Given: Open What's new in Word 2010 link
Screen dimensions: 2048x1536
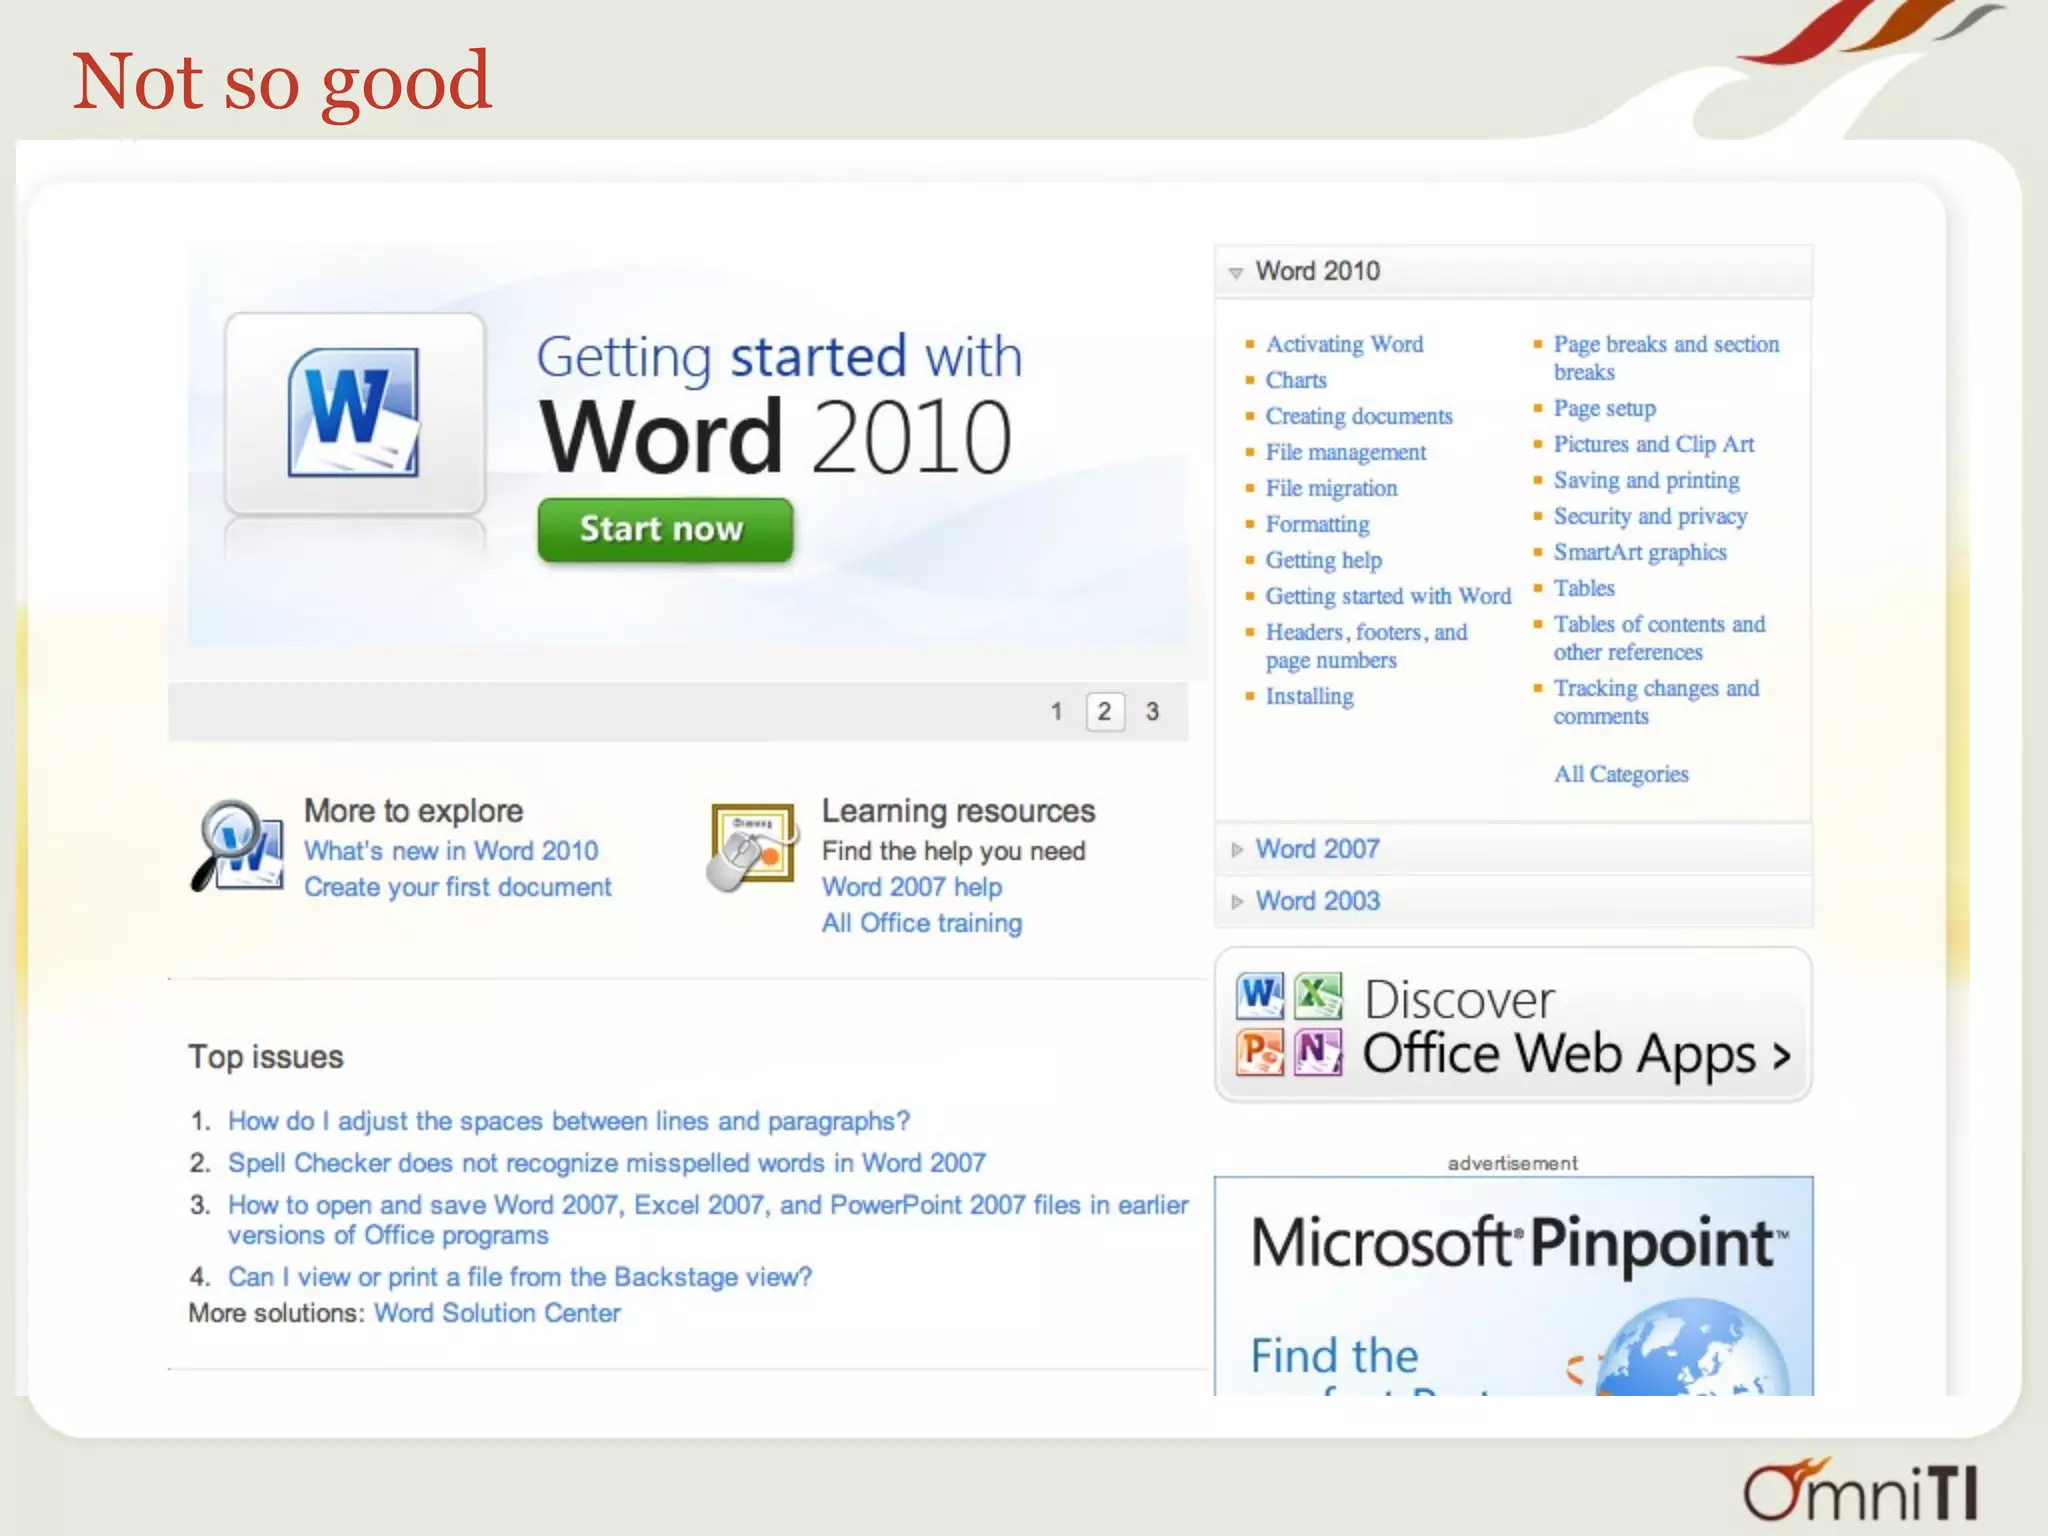Looking at the screenshot, I should point(451,850).
